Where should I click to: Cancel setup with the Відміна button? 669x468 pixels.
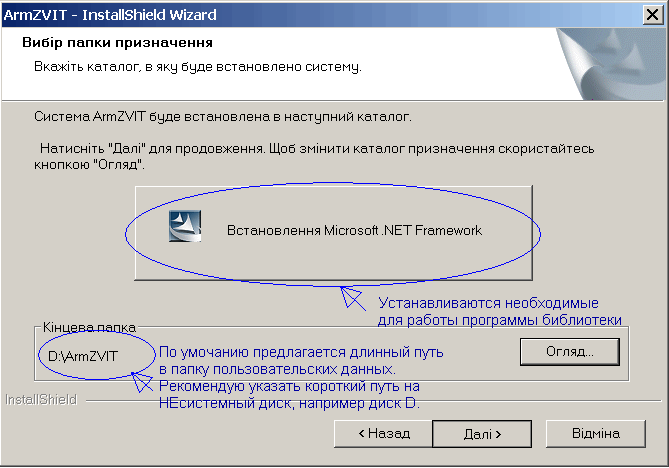point(596,434)
